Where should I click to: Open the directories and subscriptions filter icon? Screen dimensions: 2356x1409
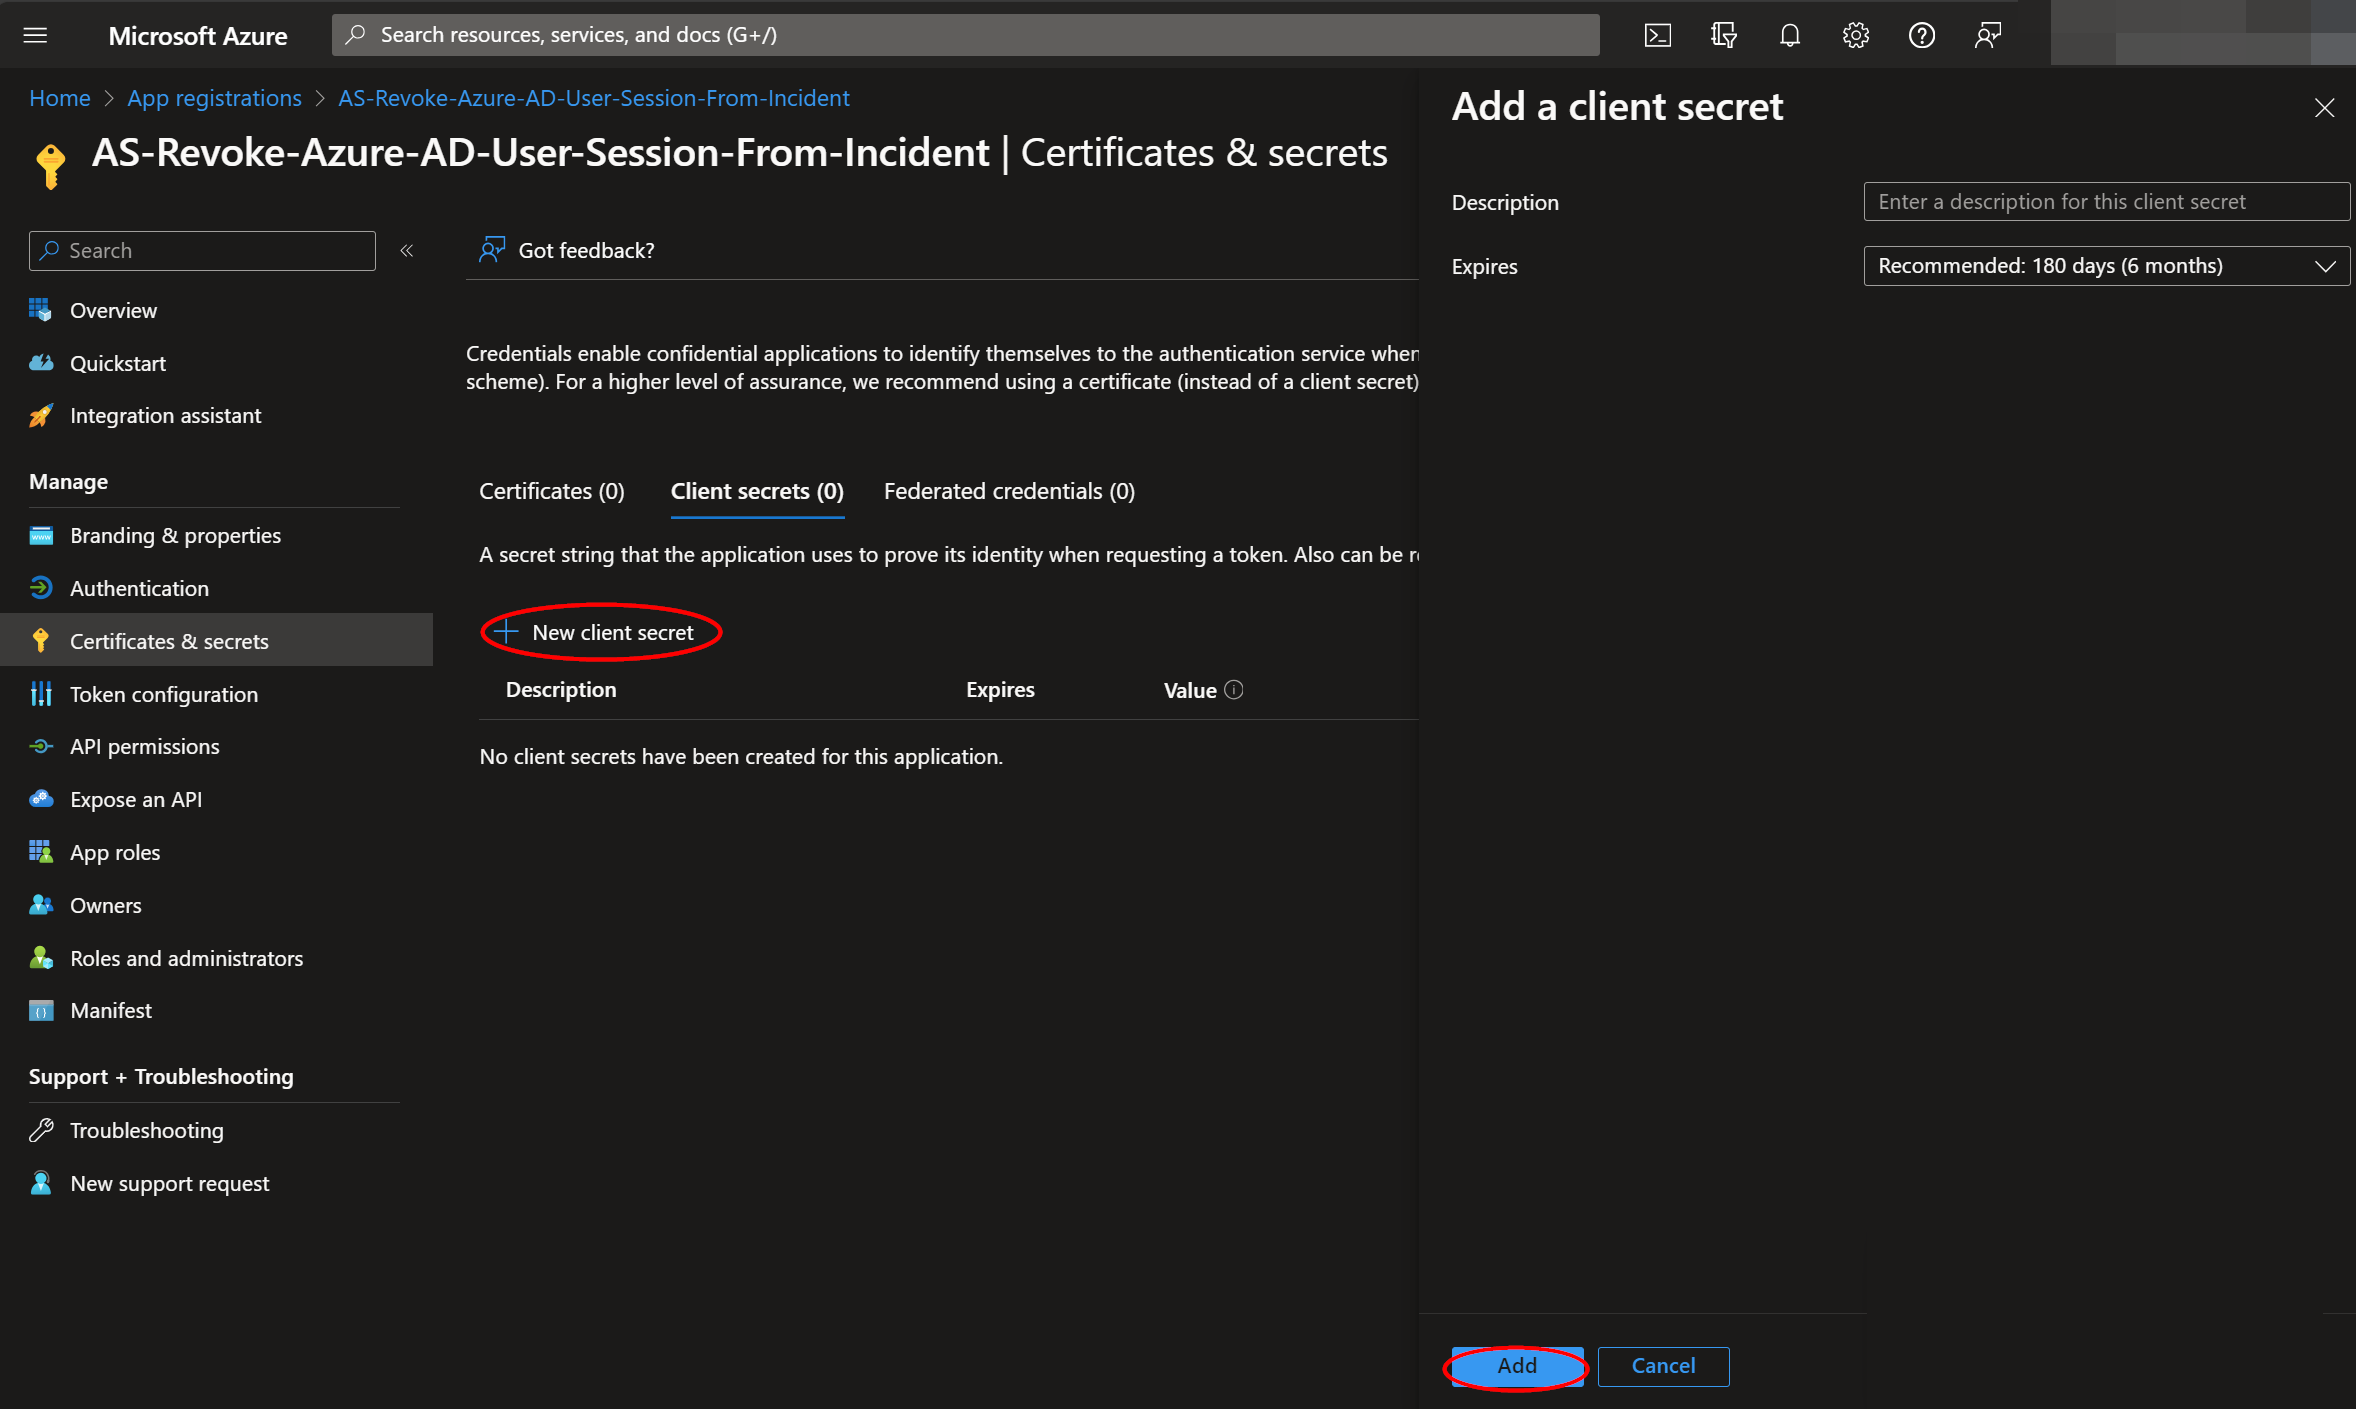pyautogui.click(x=1723, y=35)
